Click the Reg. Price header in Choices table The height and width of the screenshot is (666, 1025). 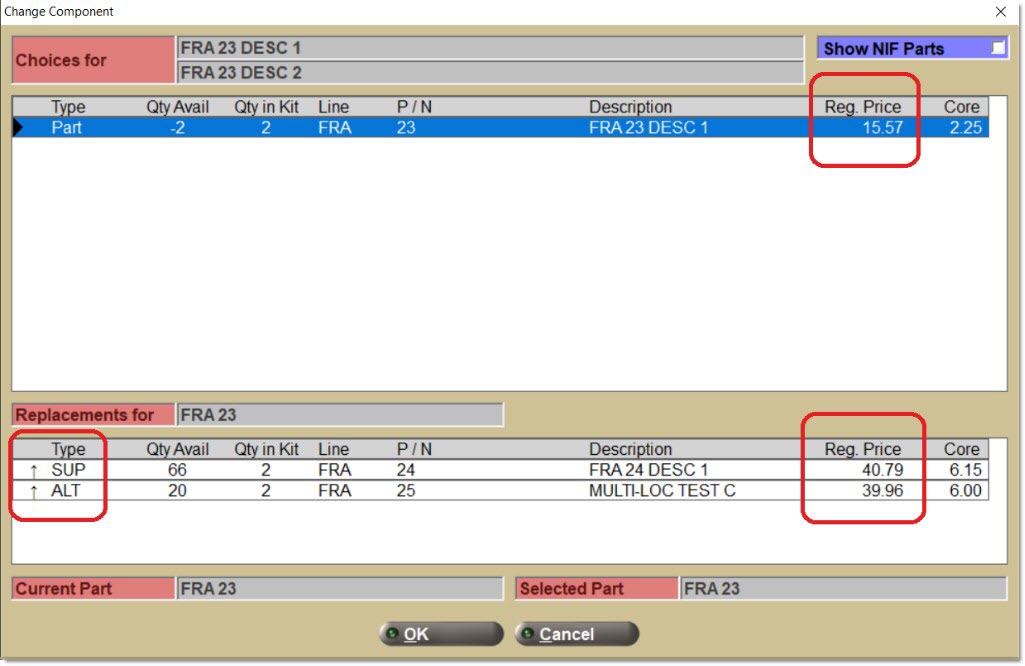862,107
